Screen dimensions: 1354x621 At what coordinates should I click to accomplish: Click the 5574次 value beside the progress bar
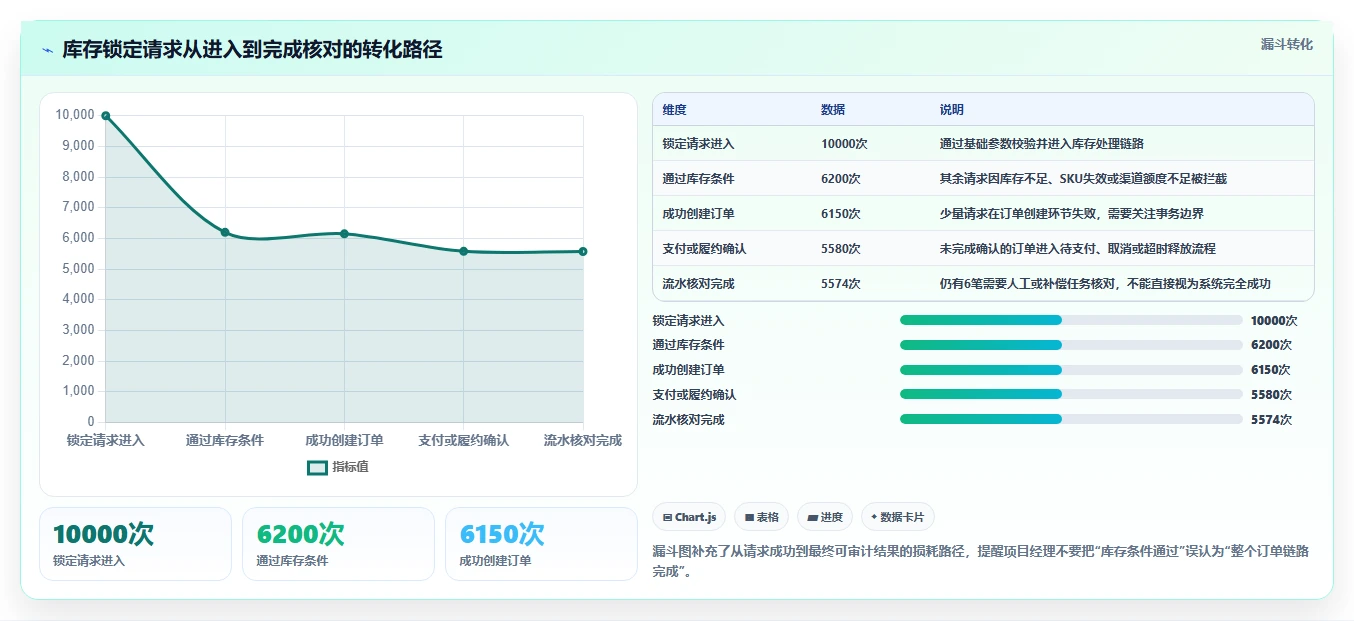[x=1271, y=420]
